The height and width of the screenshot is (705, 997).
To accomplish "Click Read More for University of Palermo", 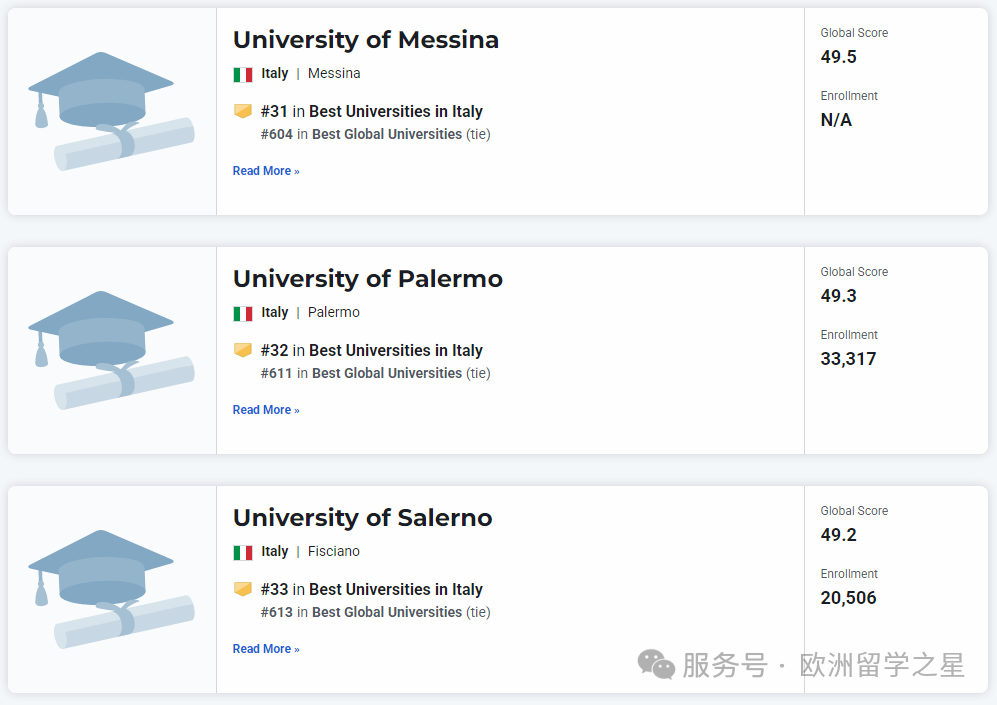I will (x=266, y=410).
